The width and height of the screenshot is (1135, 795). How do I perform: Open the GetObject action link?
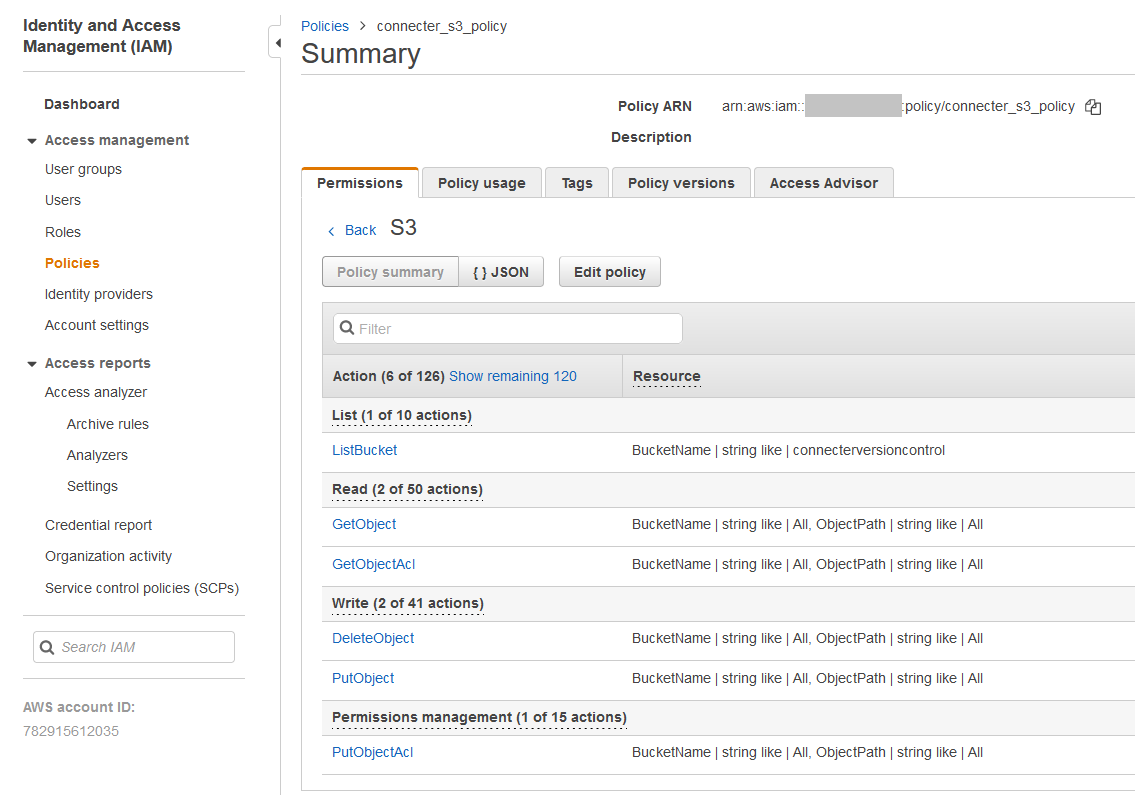pyautogui.click(x=363, y=524)
